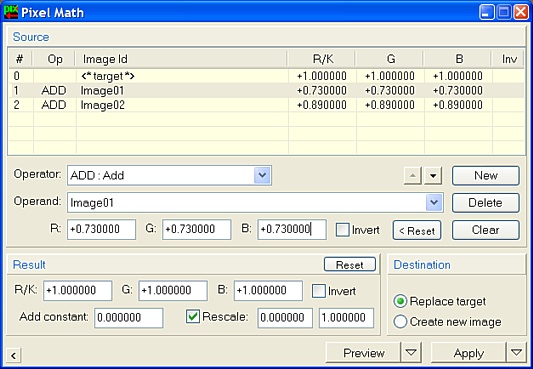
Task: Click the Delete button
Action: coord(486,203)
